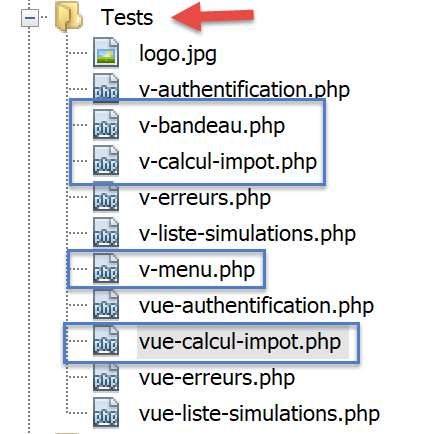Select vue-liste-simulations.php file name
Viewport: 435px width, 434px height.
259,414
